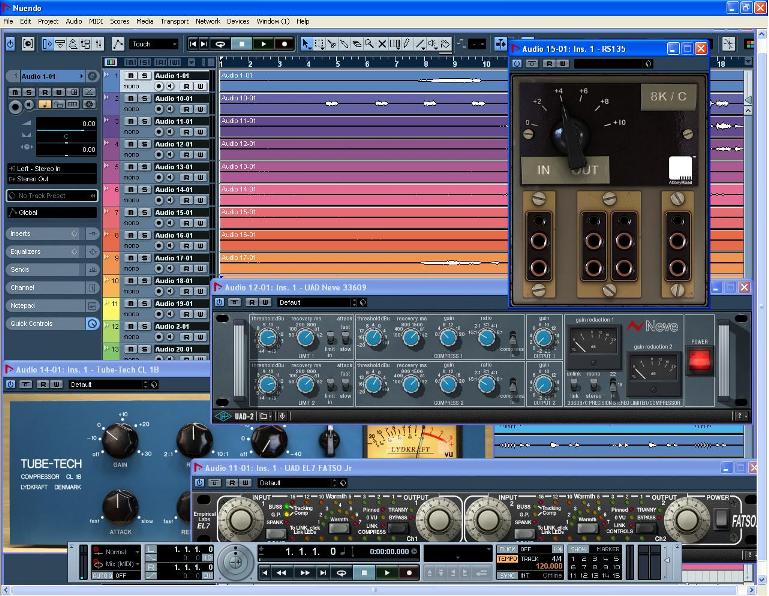Open the File menu
Viewport: 769px width, 596px height.
(x=8, y=22)
